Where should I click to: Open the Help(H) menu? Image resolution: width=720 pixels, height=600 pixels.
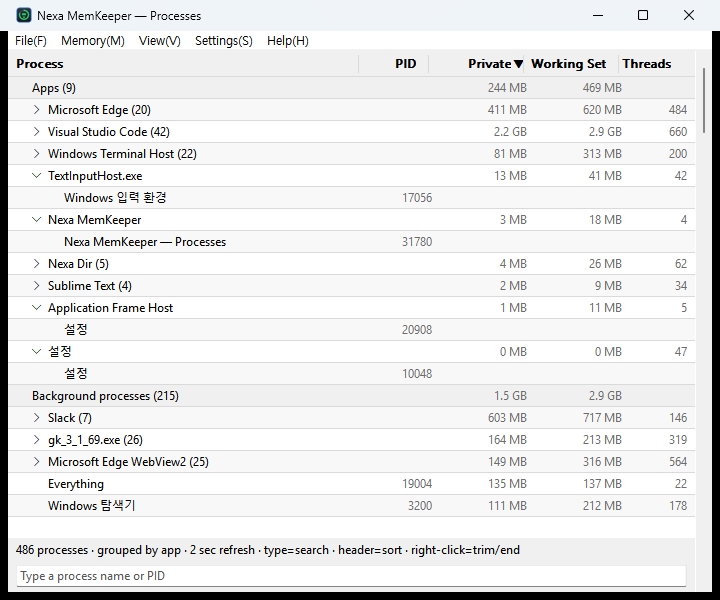tap(287, 41)
